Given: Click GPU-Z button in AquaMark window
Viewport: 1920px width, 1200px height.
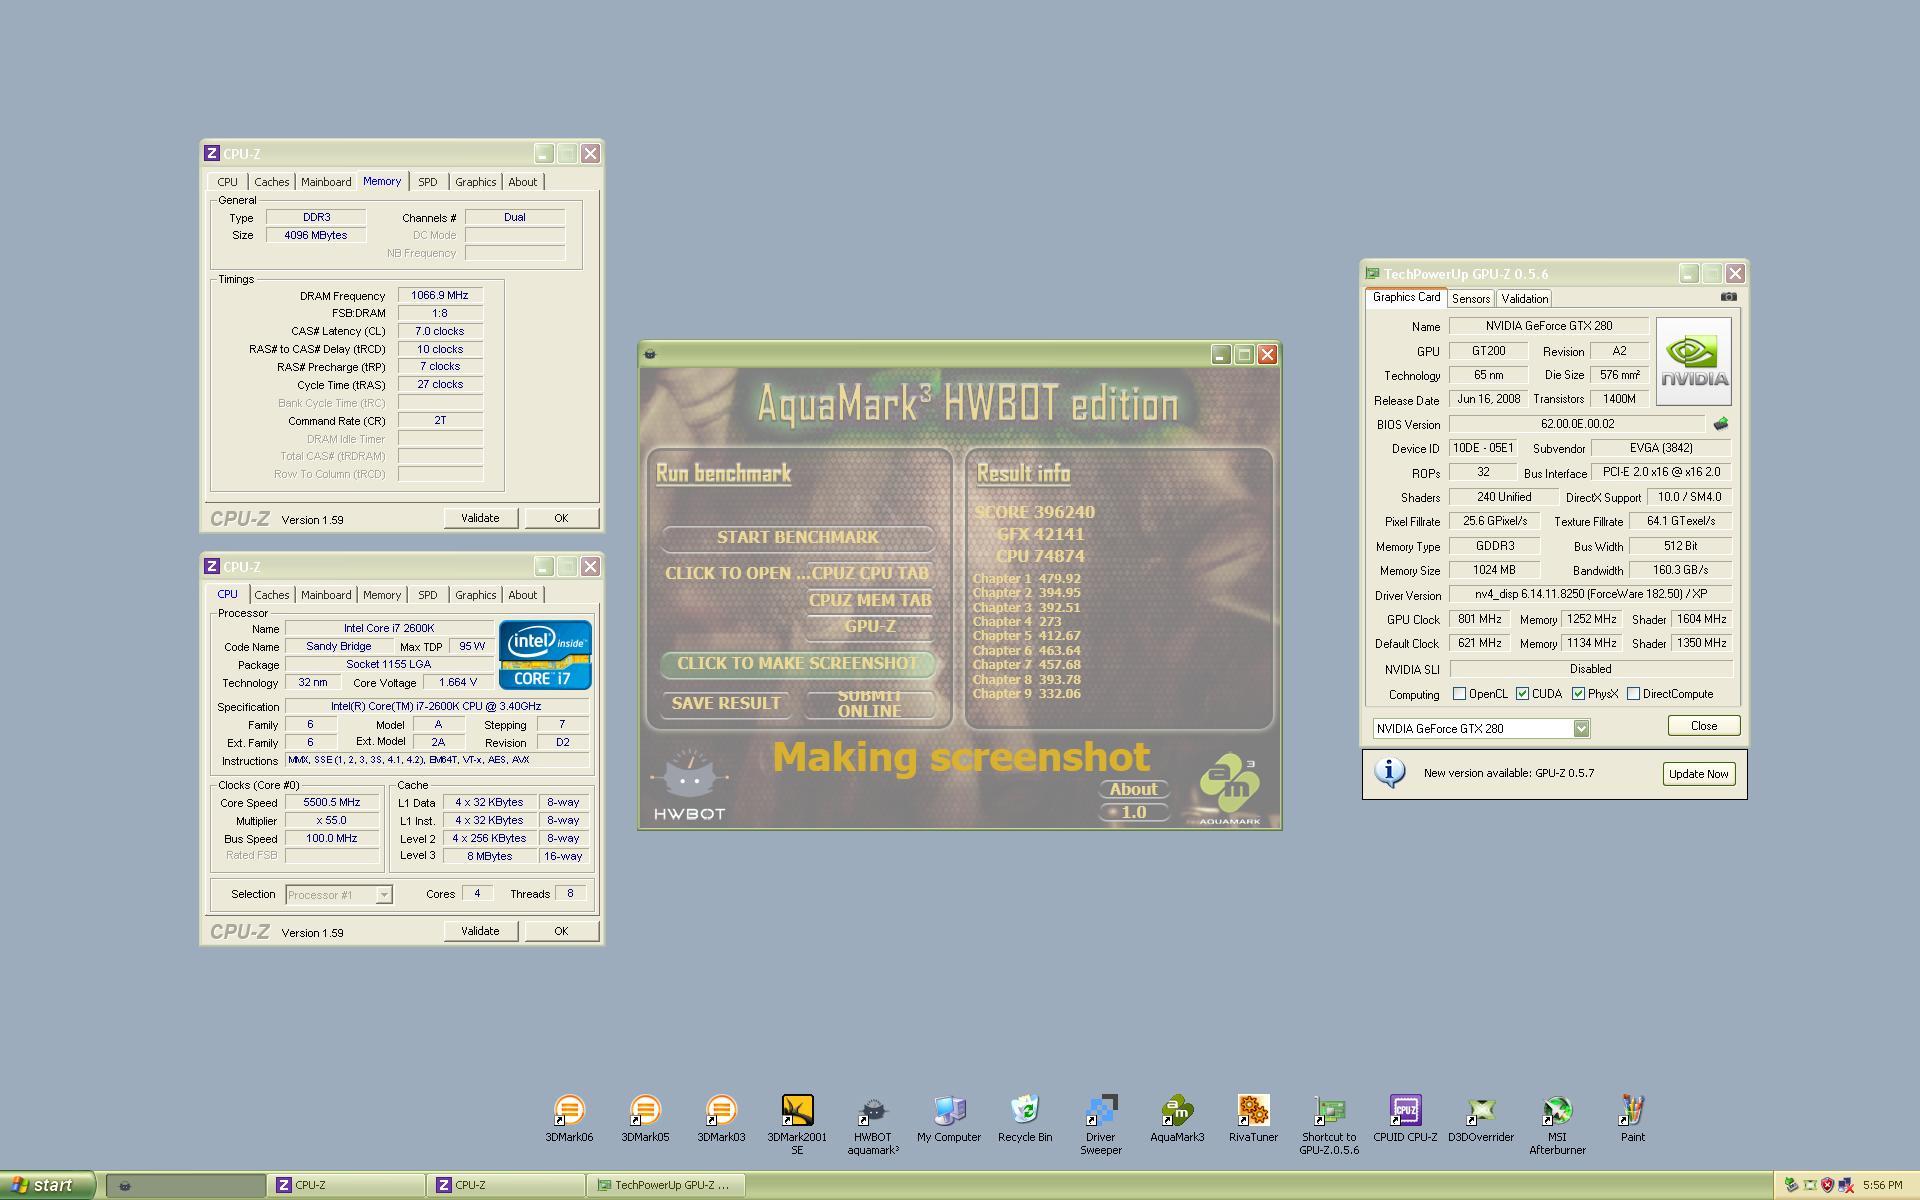Looking at the screenshot, I should pyautogui.click(x=869, y=627).
